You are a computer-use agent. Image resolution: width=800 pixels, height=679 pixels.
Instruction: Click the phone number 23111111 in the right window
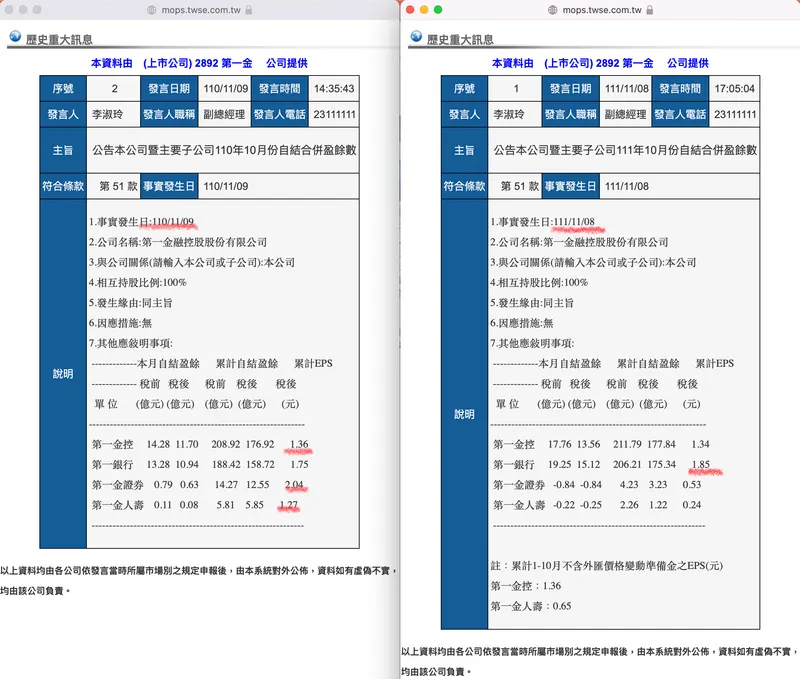(735, 114)
